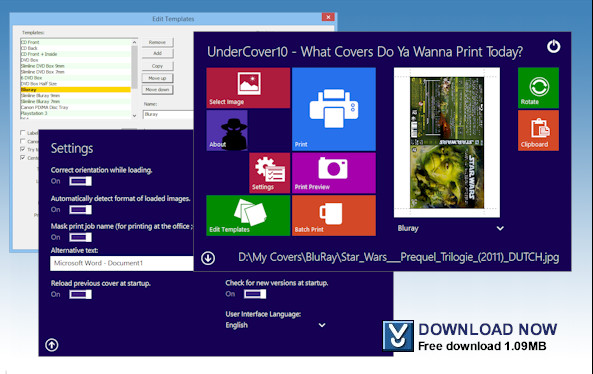Select Playstation 3 template

[76, 113]
